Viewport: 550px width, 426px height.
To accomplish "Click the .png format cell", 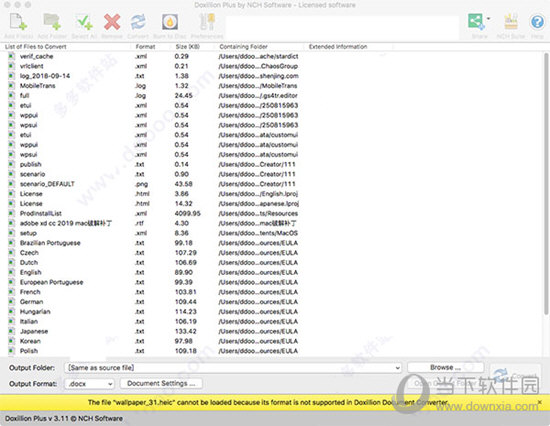I will tap(141, 184).
